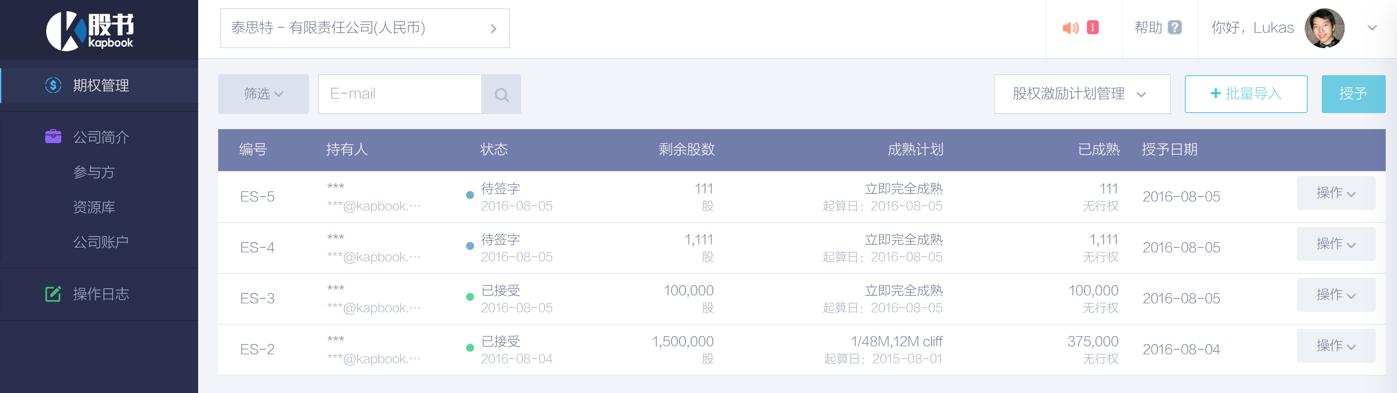Select 参与方 in the sidebar
This screenshot has width=1397, height=393.
pyautogui.click(x=94, y=172)
